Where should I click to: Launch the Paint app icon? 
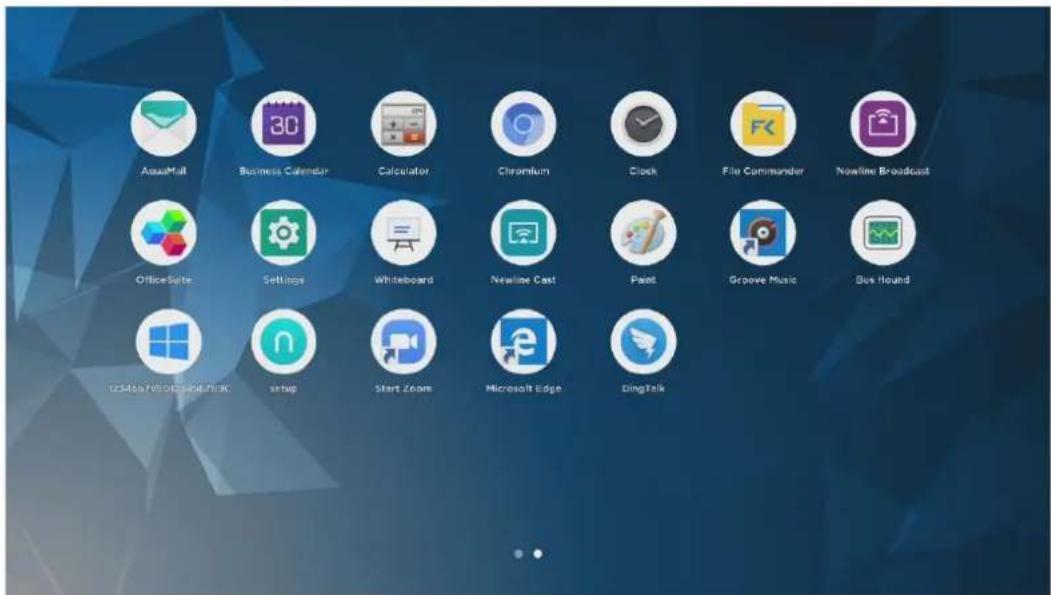point(643,233)
